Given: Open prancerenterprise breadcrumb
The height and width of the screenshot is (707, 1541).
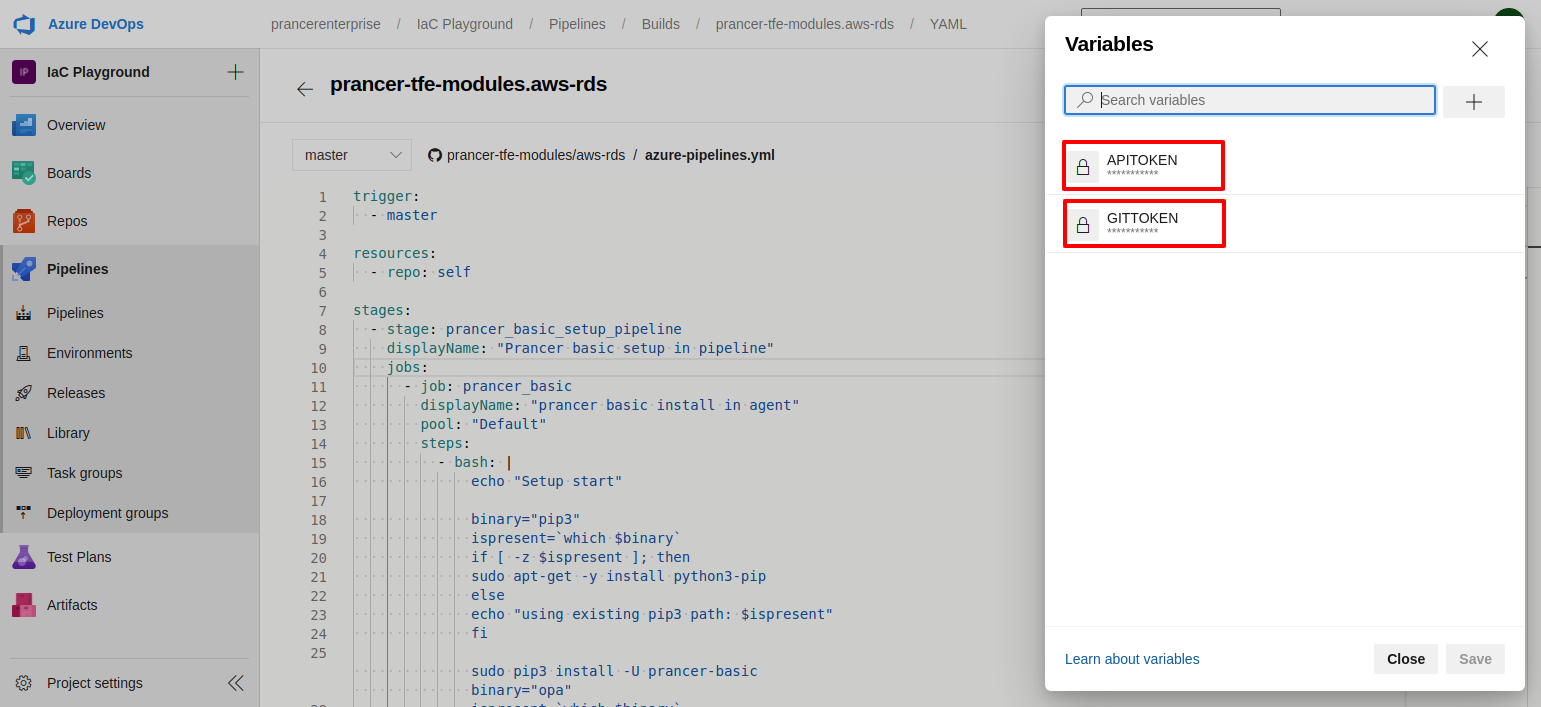Looking at the screenshot, I should [x=326, y=24].
